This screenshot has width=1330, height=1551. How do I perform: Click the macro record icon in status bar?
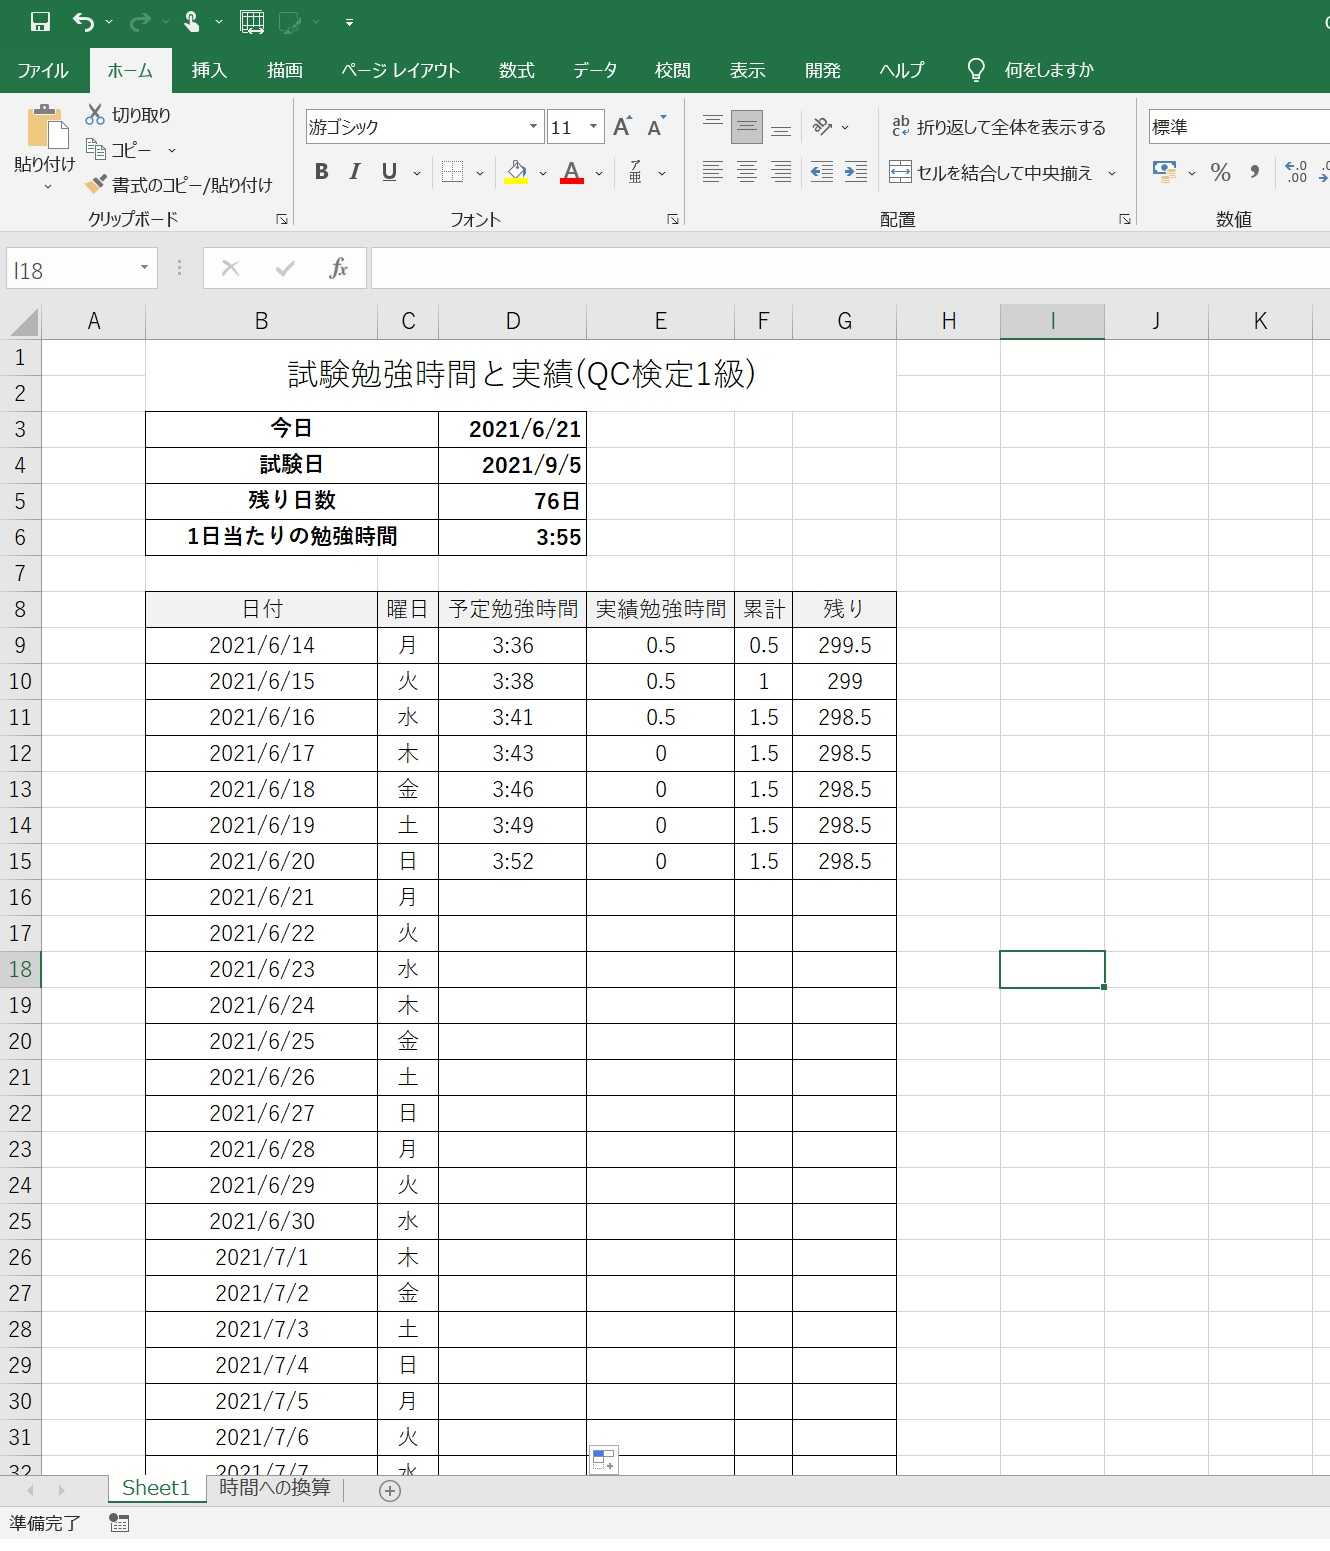[x=119, y=1523]
